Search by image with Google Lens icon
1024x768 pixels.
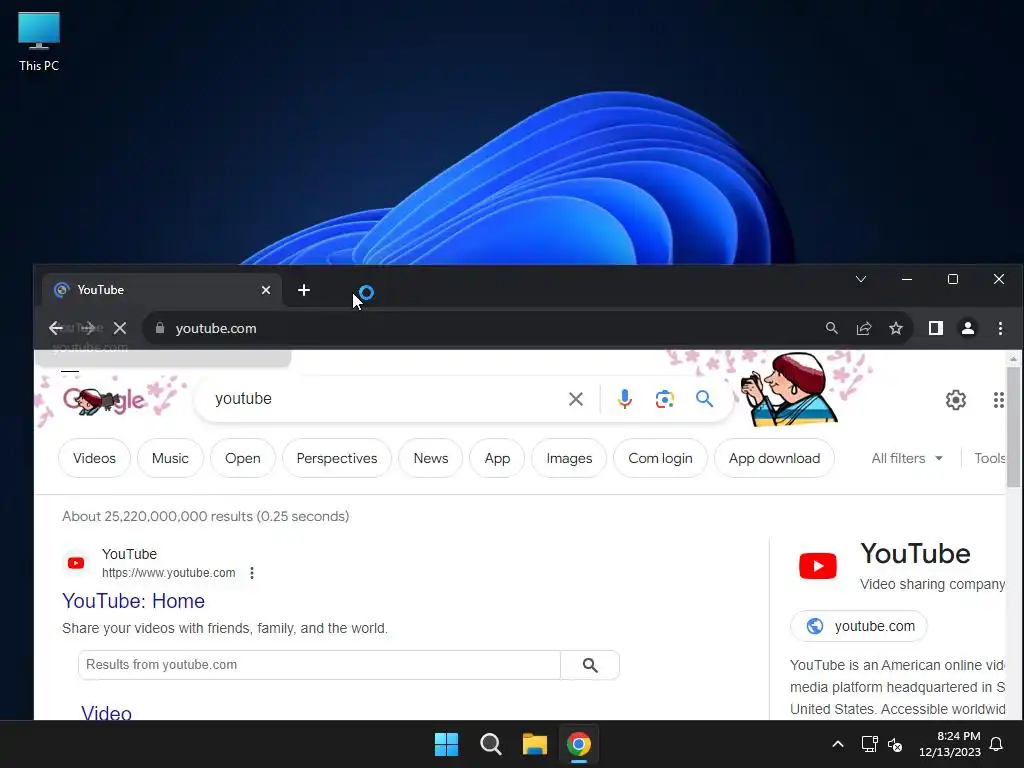(664, 398)
